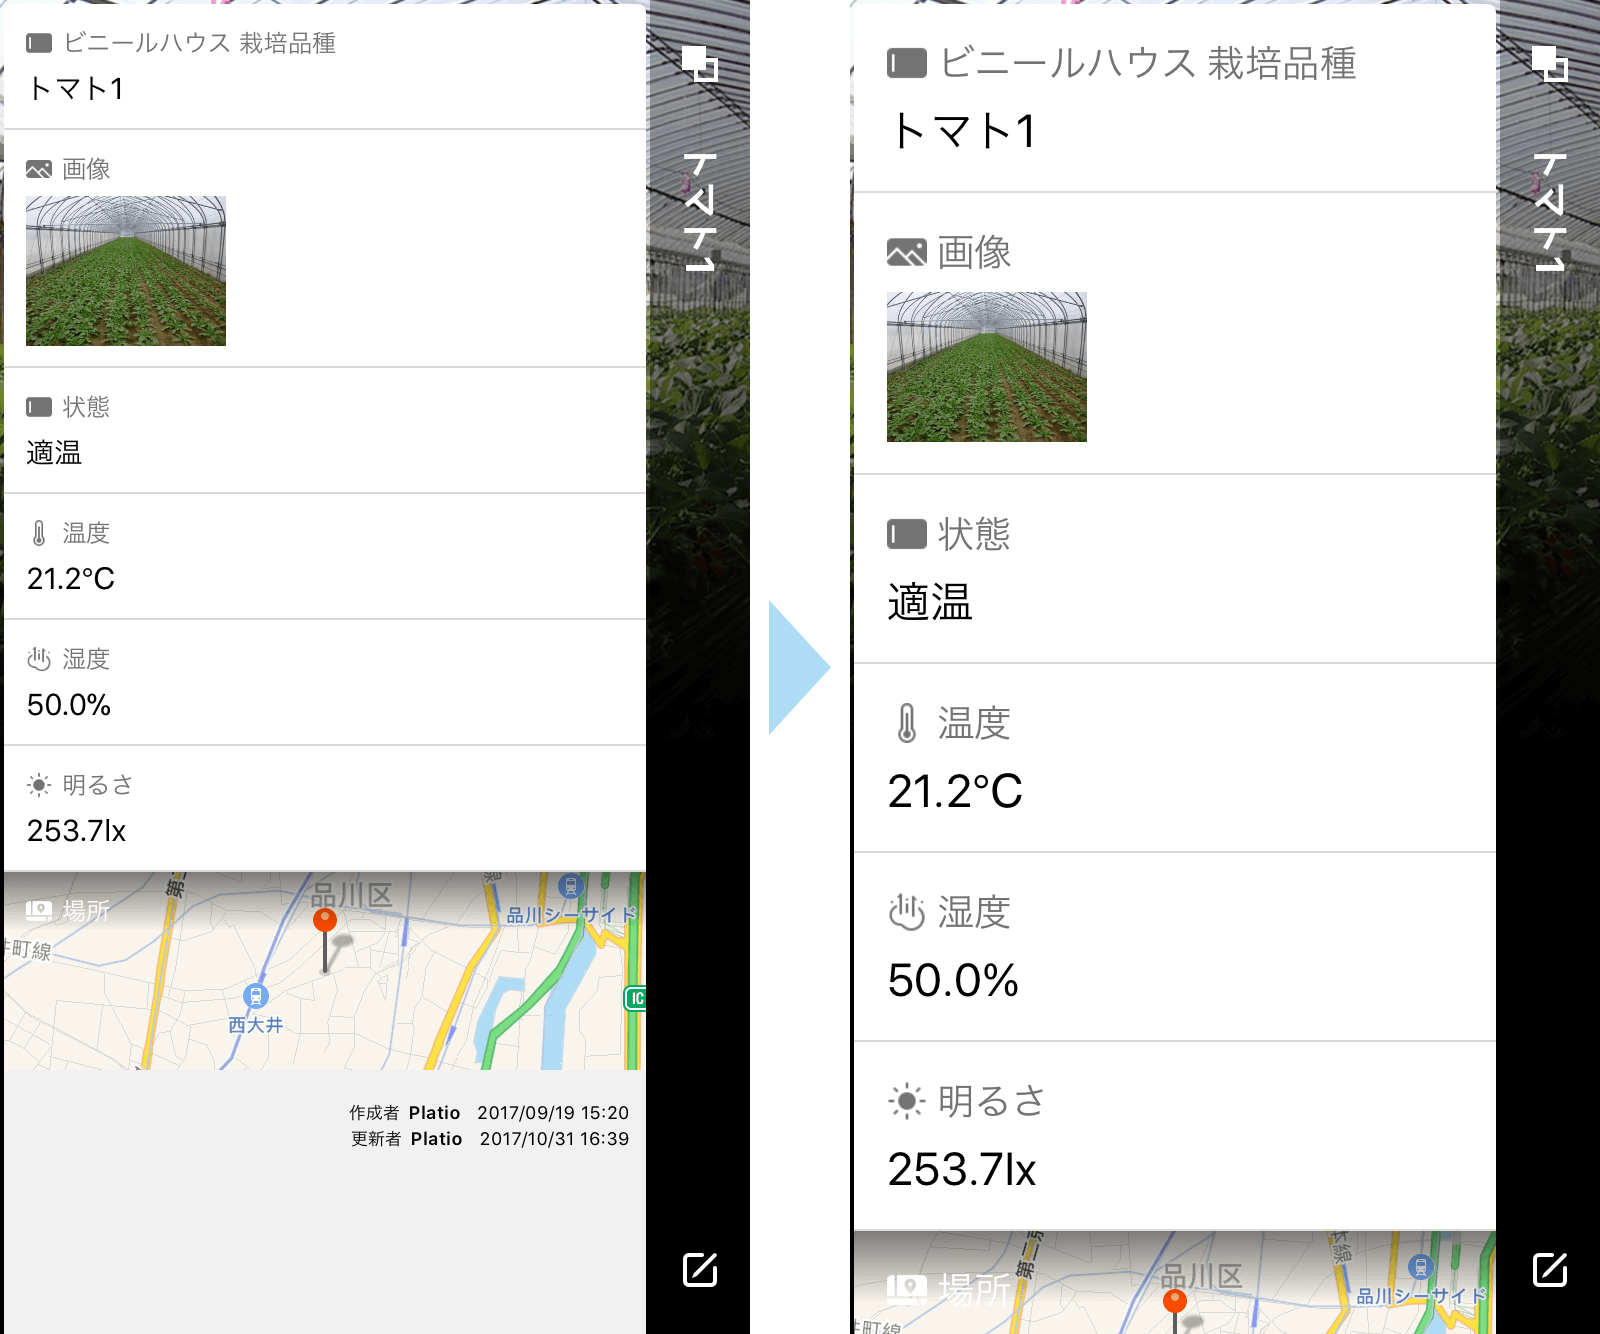Screen dimensions: 1600x1334
Task: Click thermometer icon in left panel
Action: coord(39,533)
